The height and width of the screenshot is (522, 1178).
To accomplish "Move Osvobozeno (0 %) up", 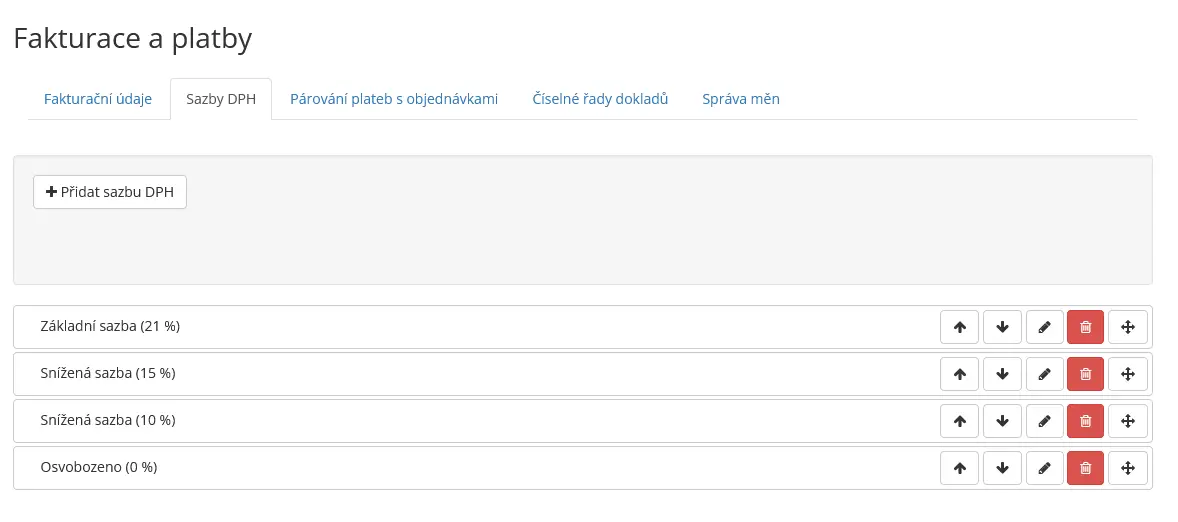I will 959,468.
